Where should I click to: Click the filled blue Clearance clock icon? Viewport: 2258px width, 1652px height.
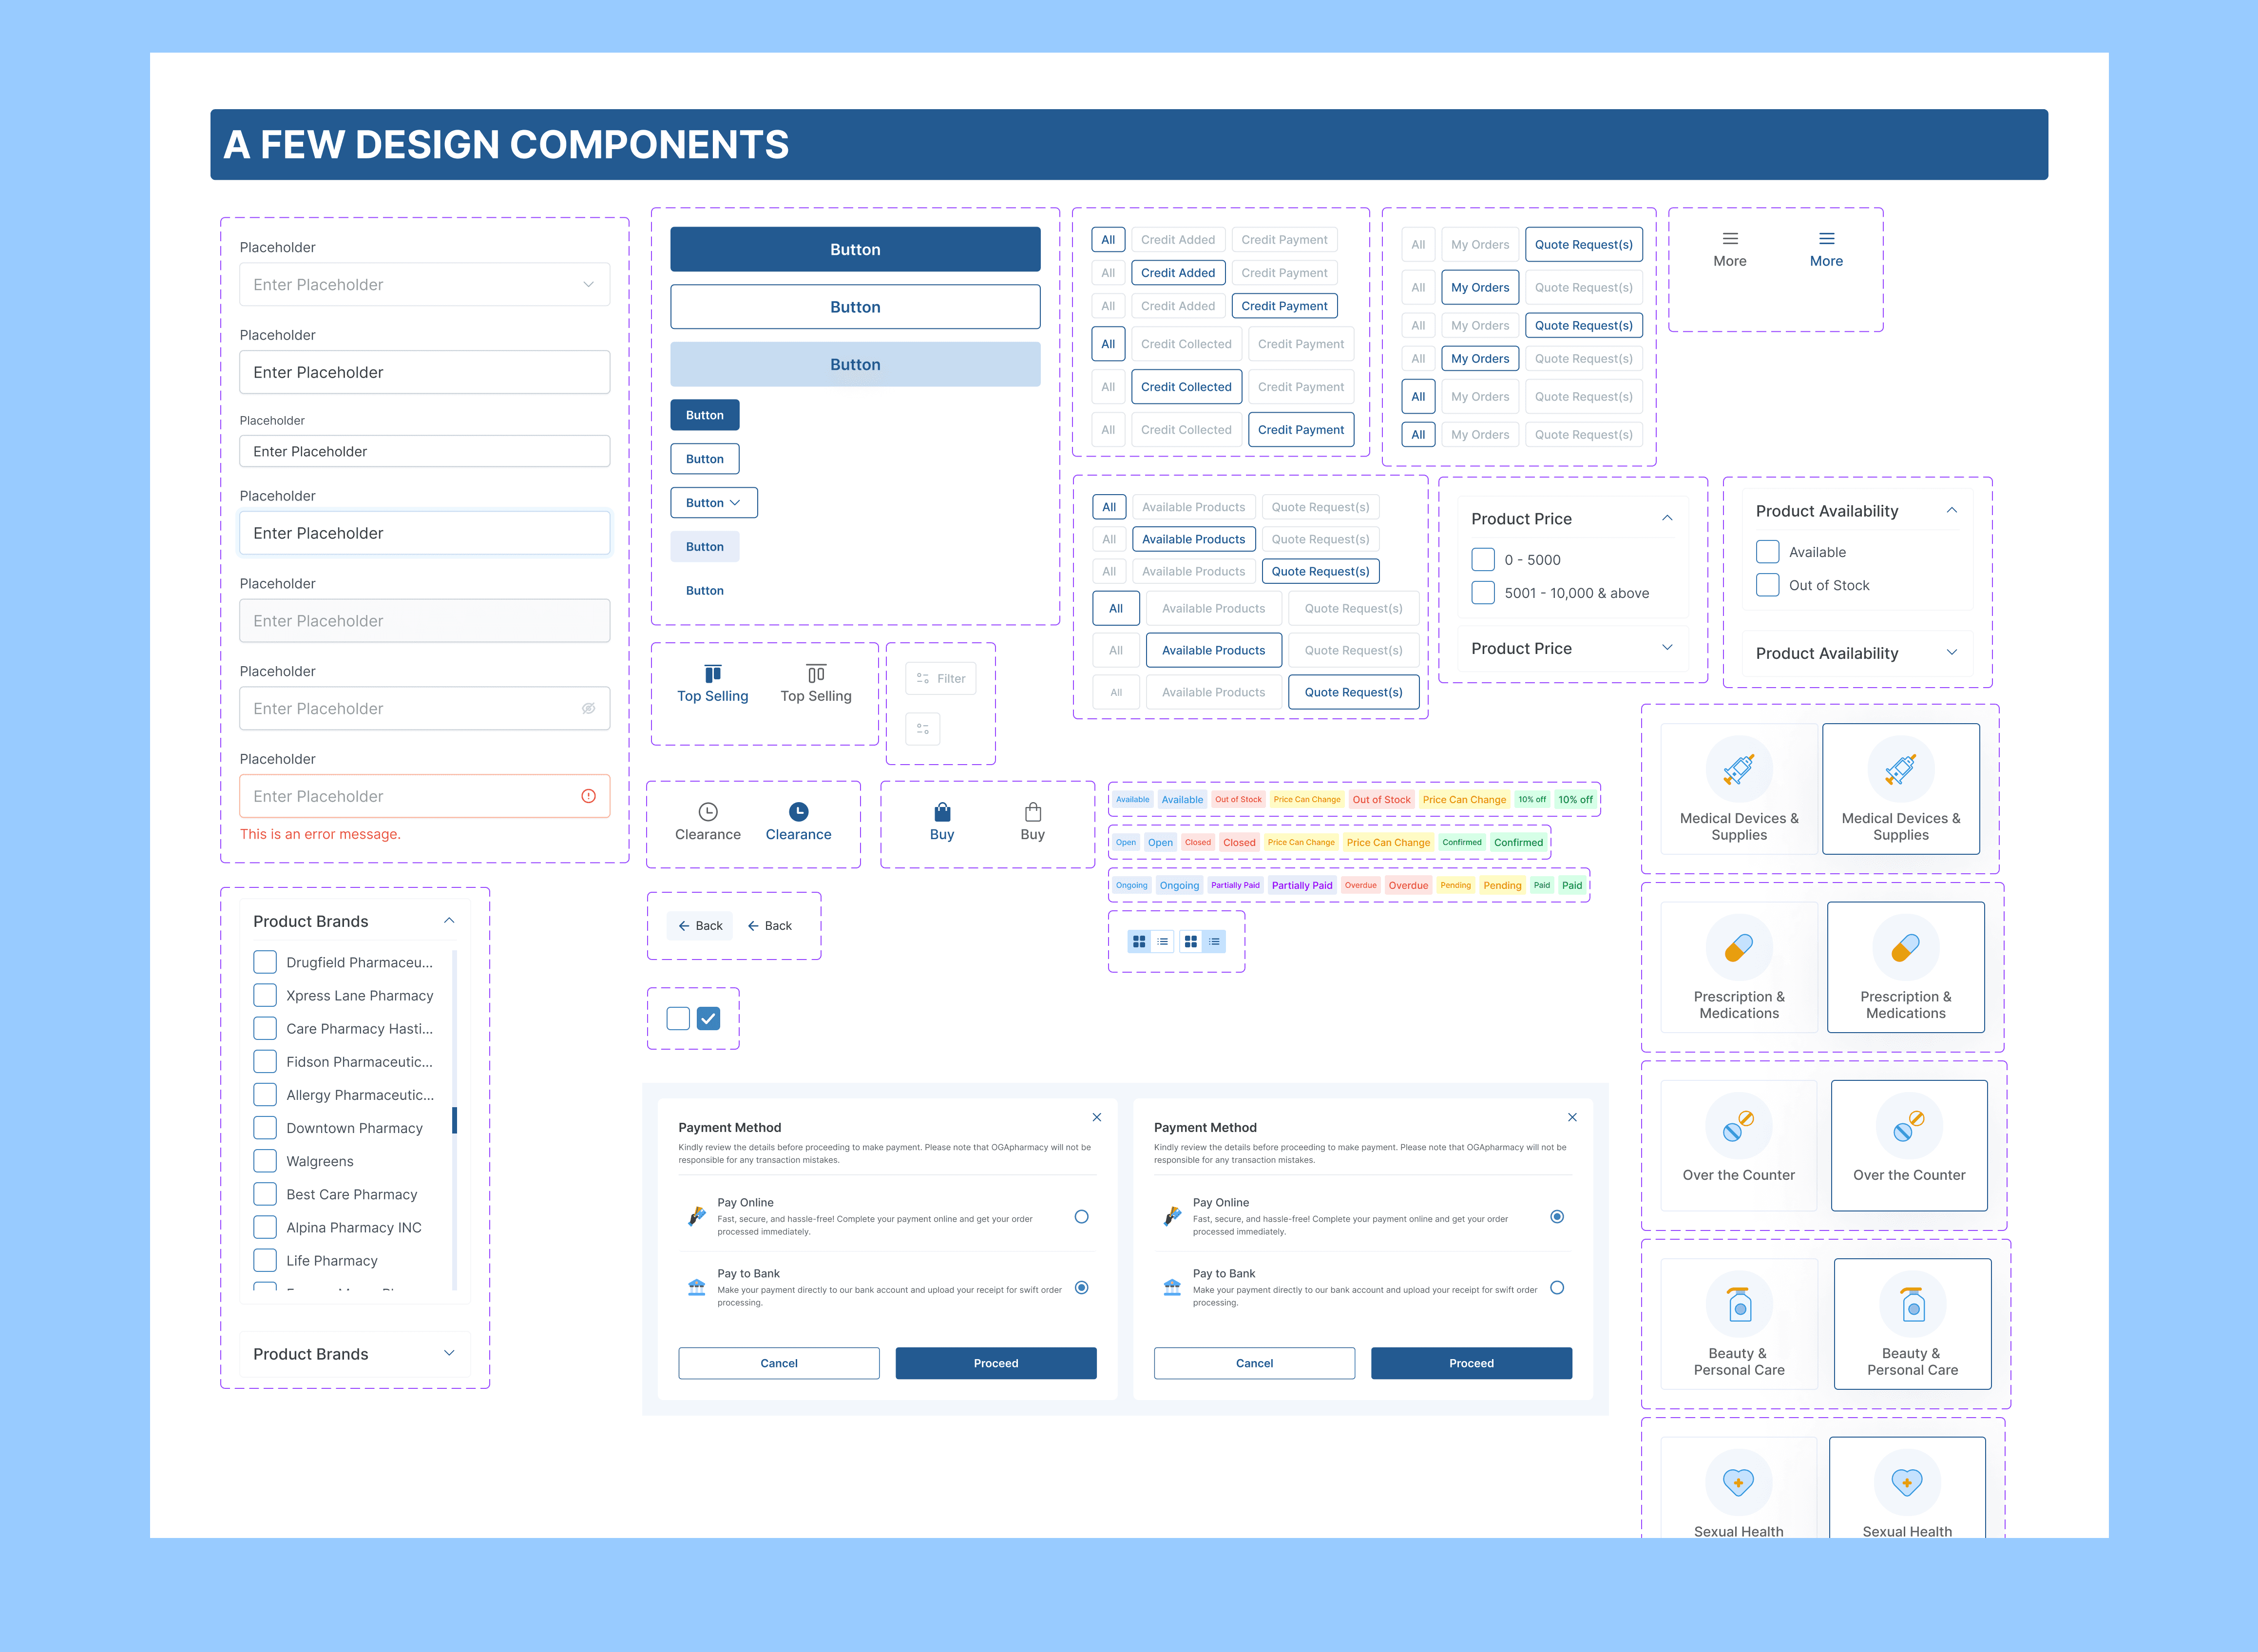pyautogui.click(x=798, y=812)
